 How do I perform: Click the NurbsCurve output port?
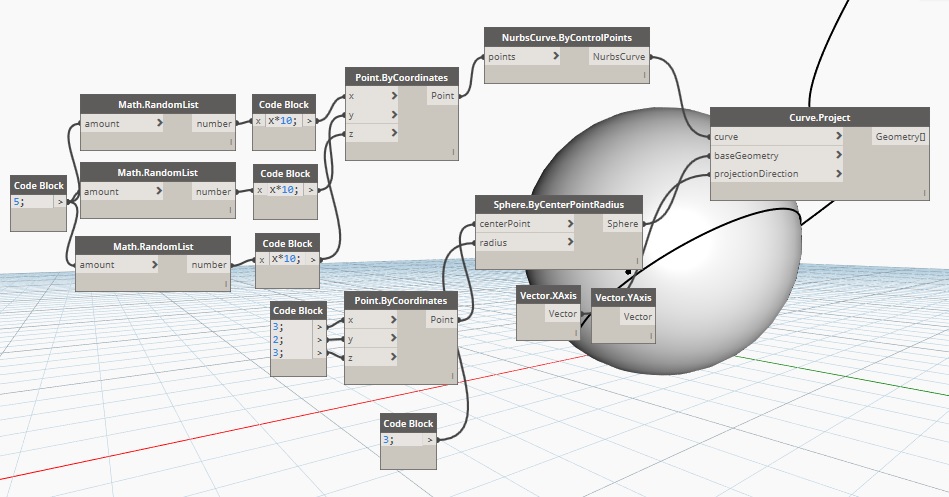click(x=620, y=57)
